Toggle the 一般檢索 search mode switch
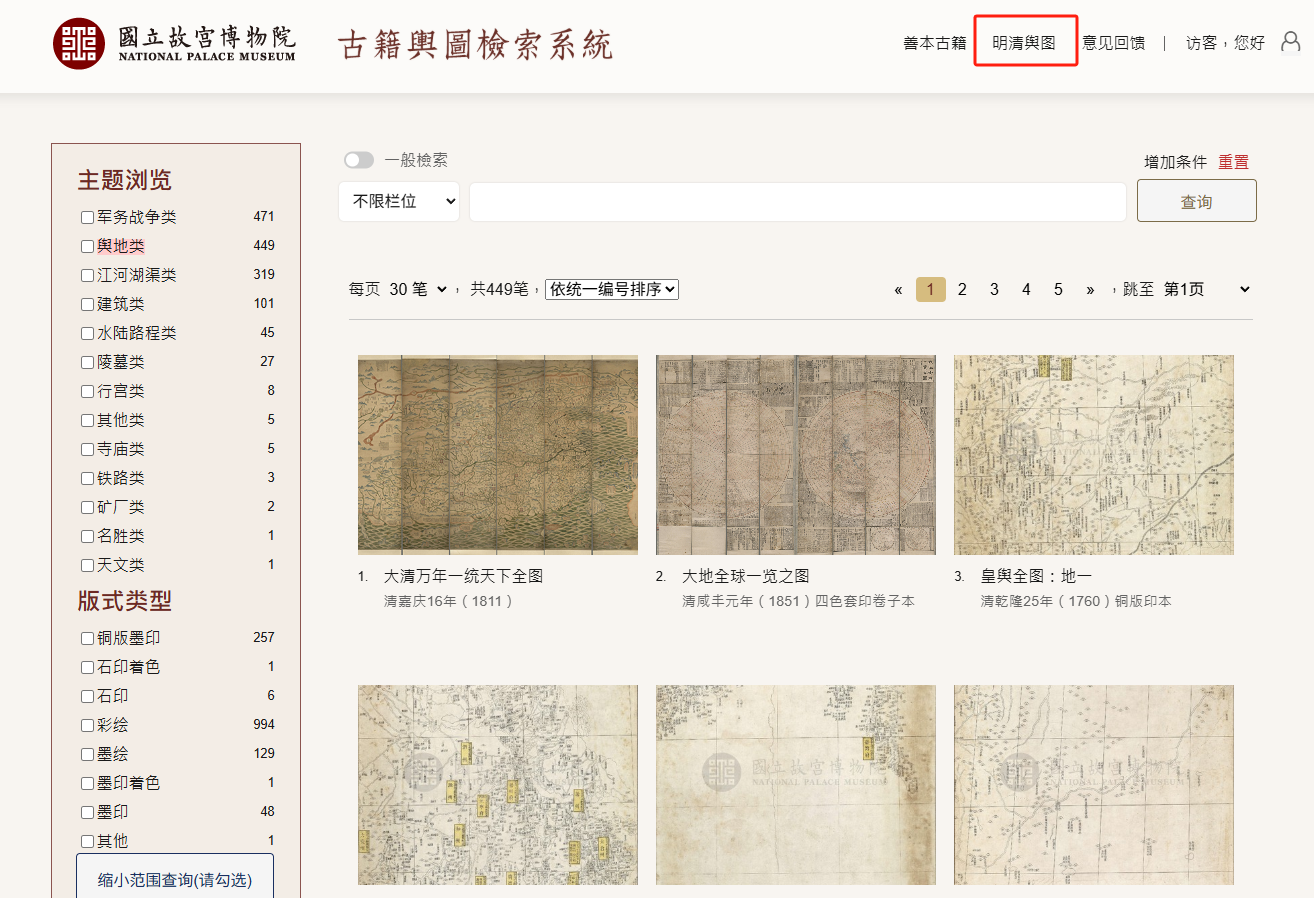This screenshot has height=898, width=1314. tap(359, 160)
